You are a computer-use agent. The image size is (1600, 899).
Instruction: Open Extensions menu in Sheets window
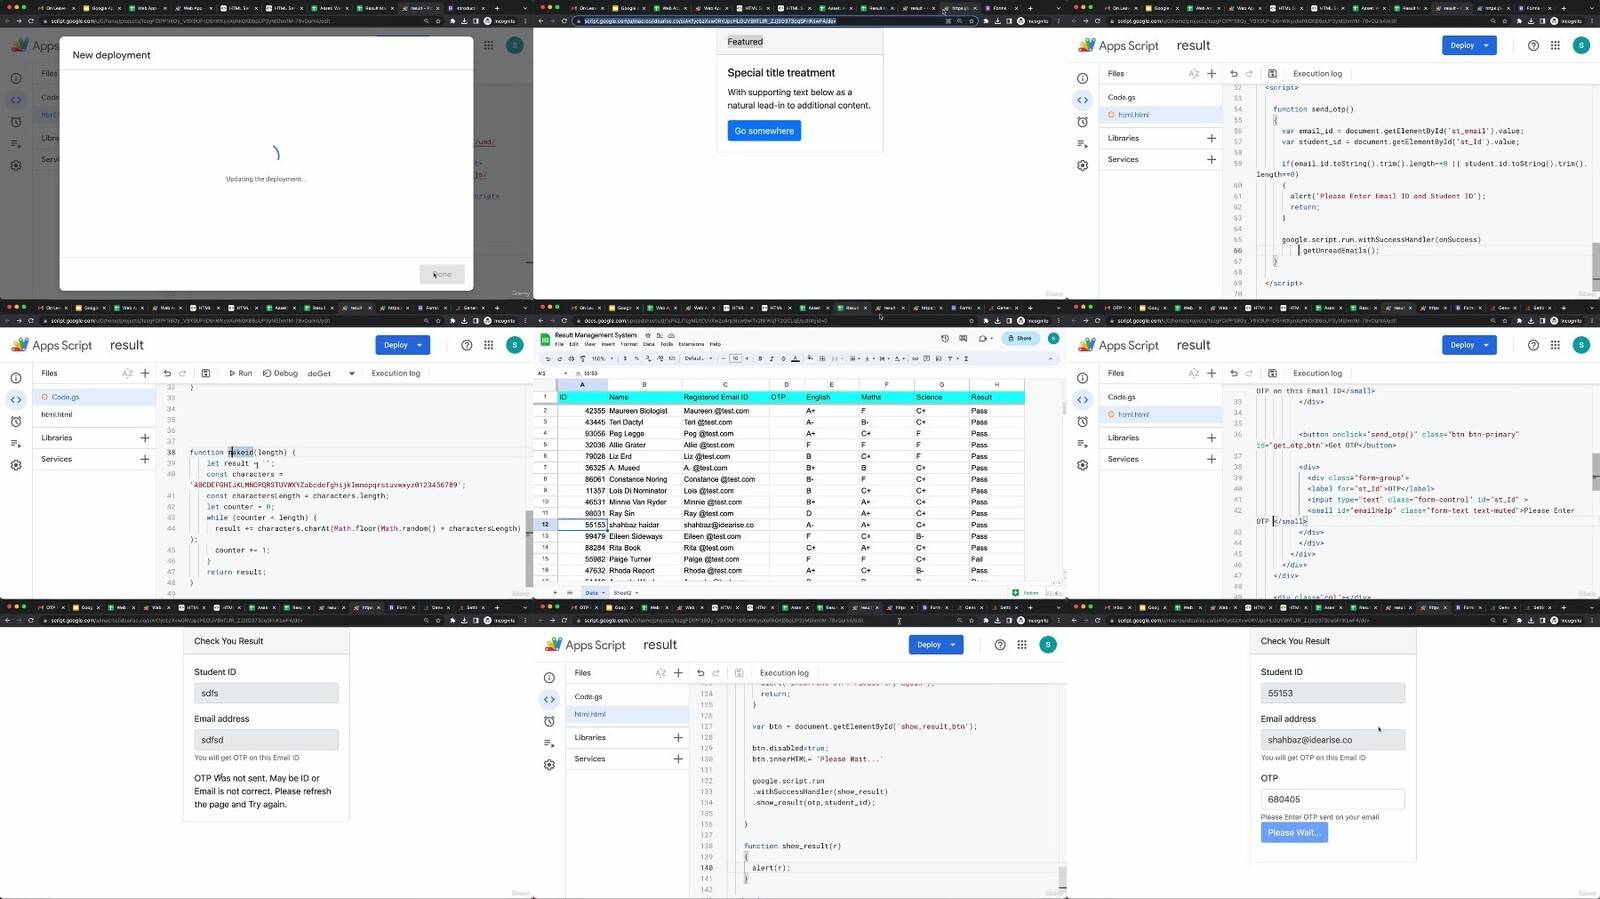691,344
